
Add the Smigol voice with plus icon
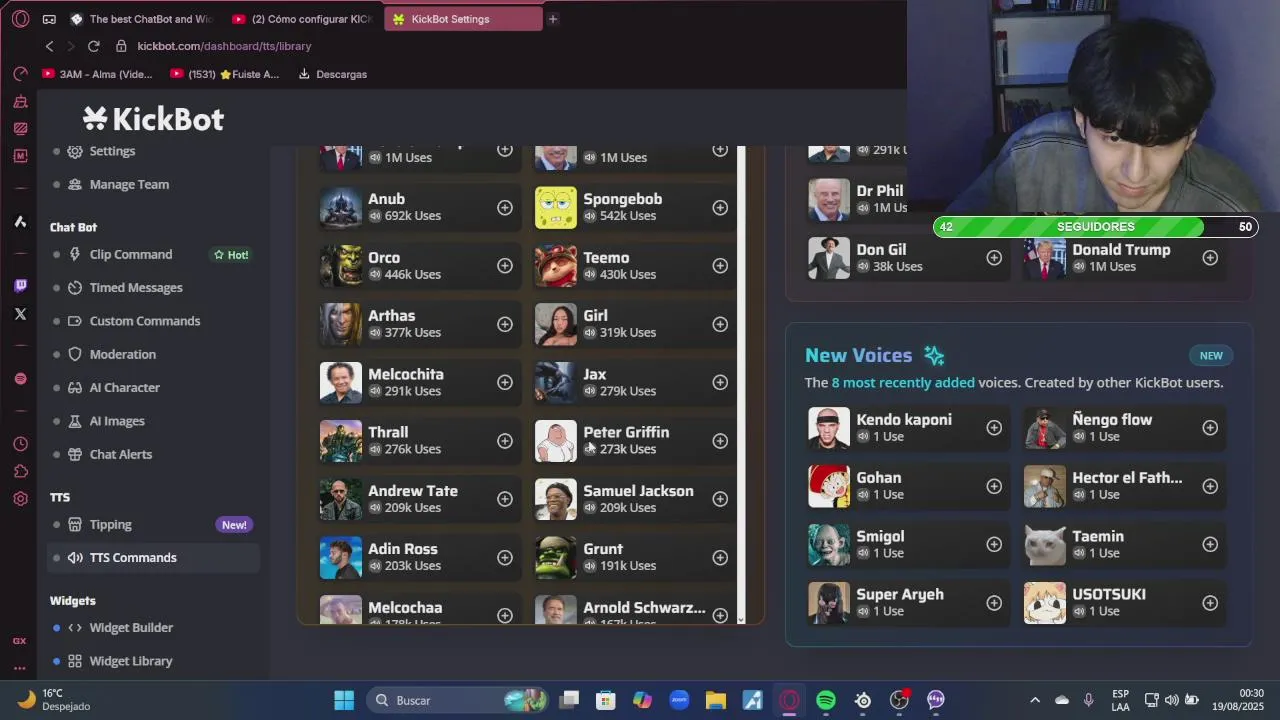[994, 544]
